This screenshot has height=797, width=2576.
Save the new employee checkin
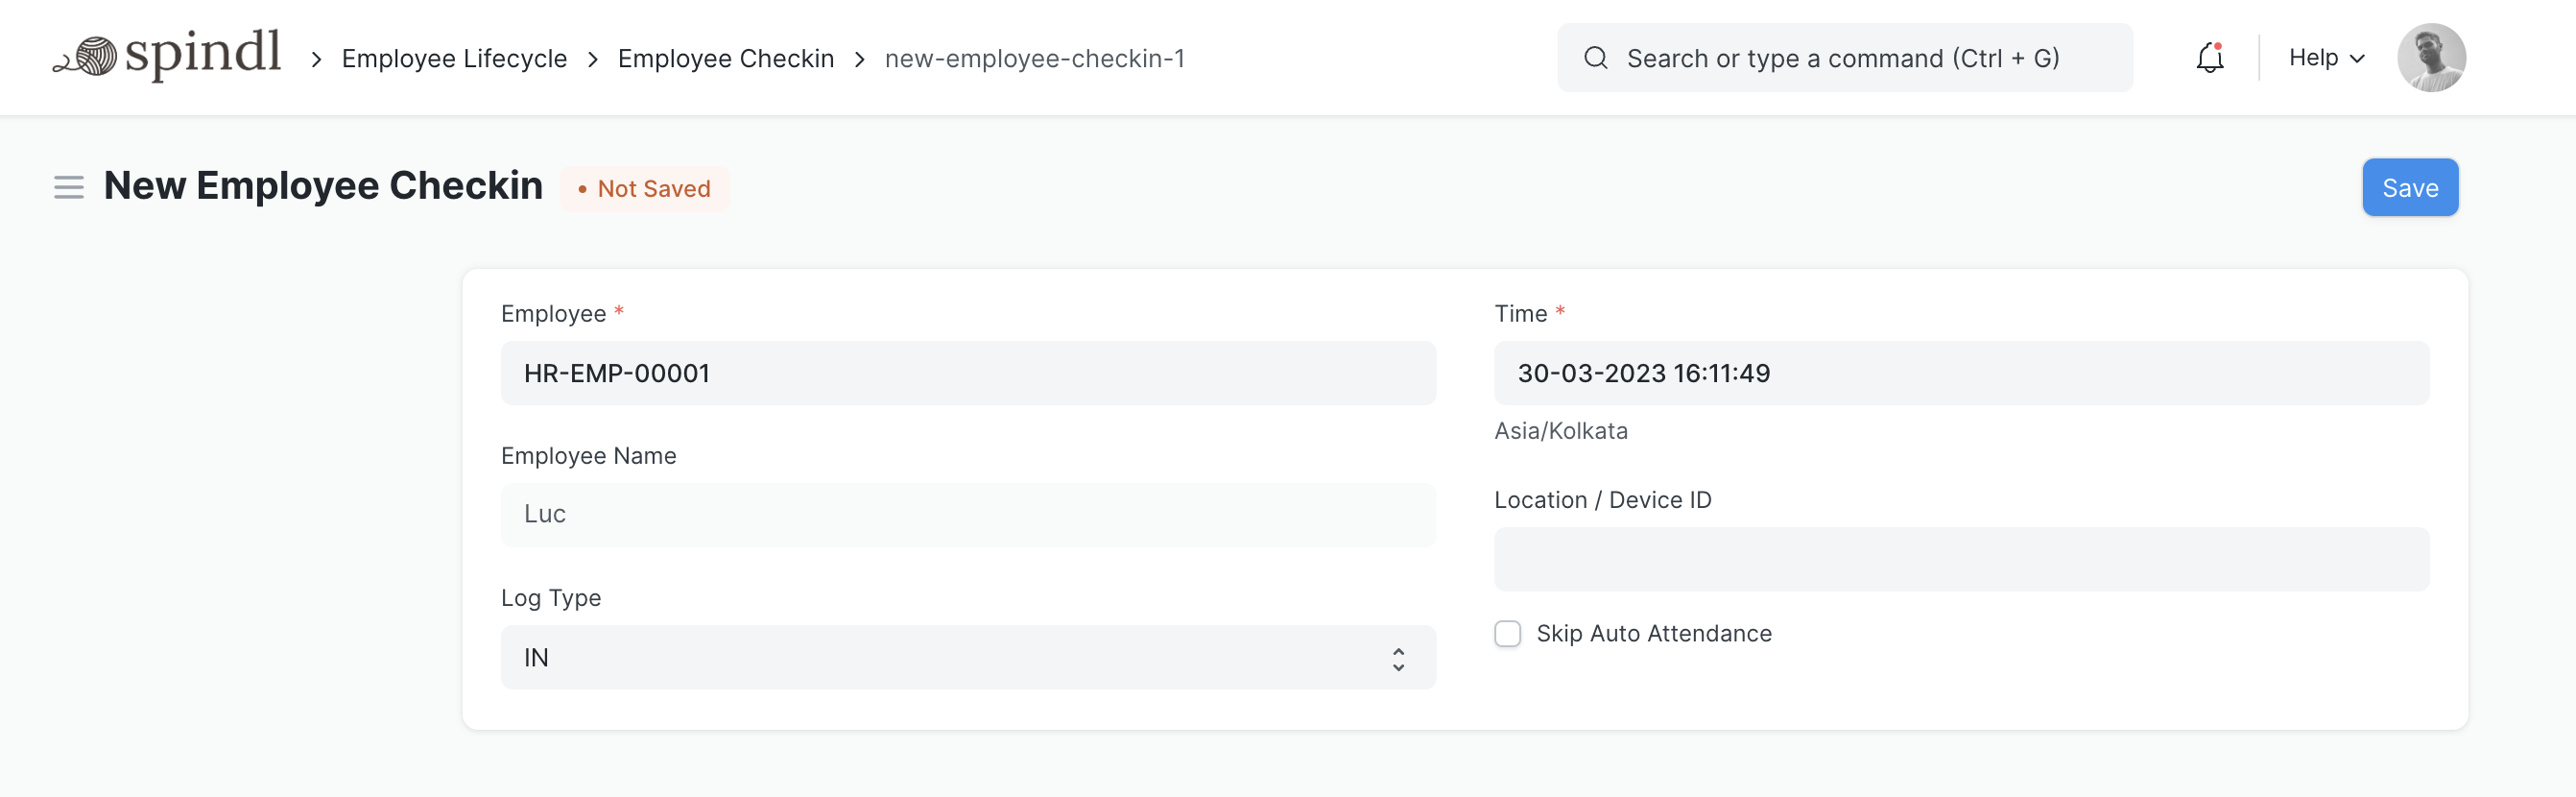[x=2409, y=187]
